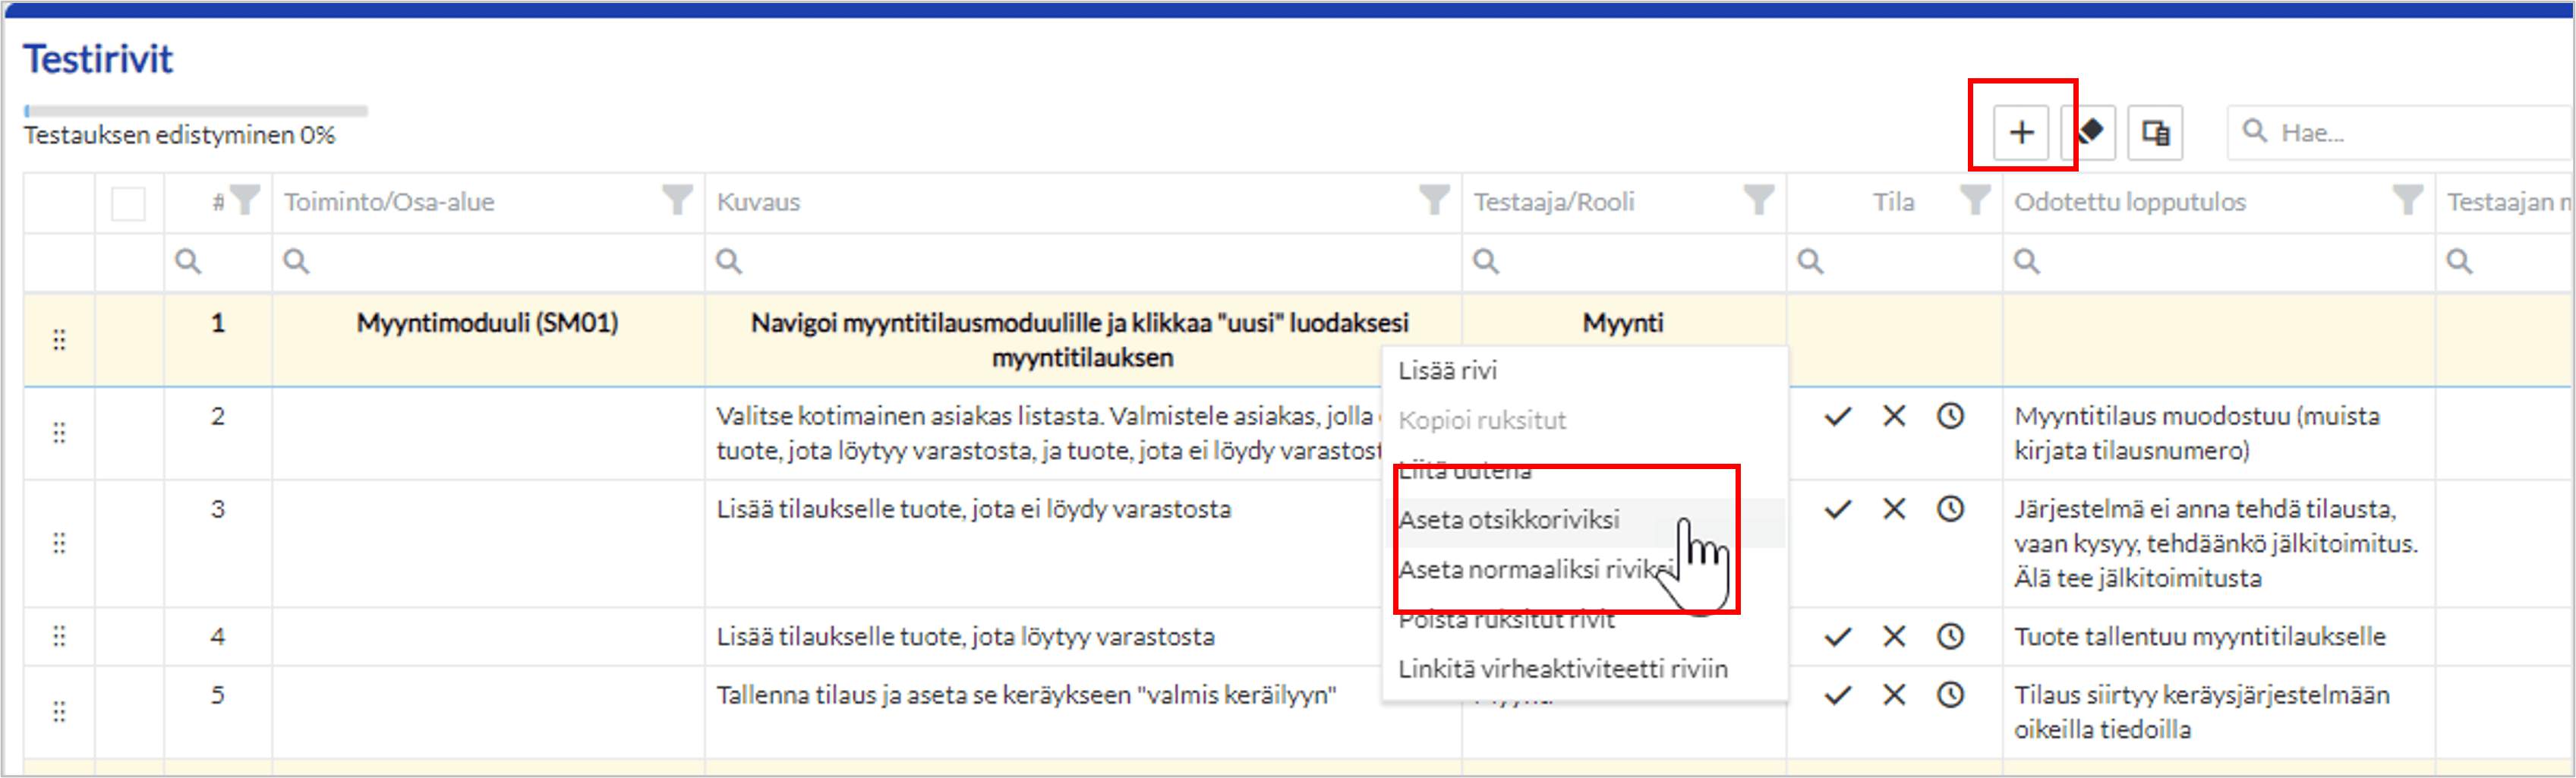Screen dimensions: 2576x778
Task: Click the search box under # column
Action: (218, 262)
